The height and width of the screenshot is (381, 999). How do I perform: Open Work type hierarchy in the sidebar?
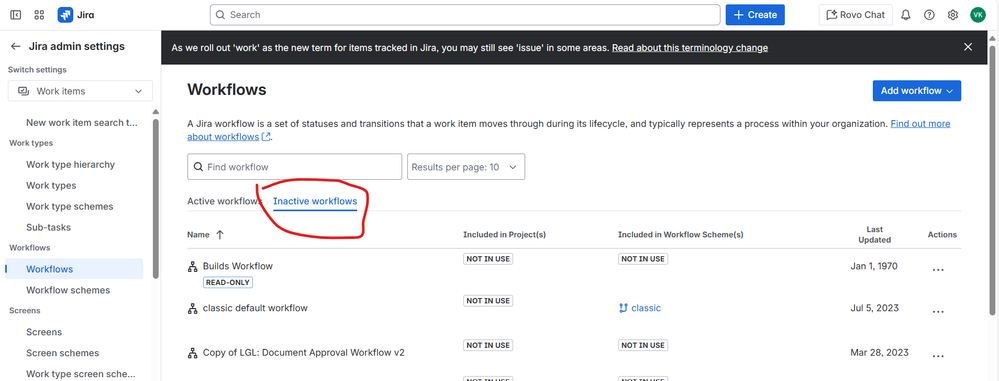[x=70, y=164]
